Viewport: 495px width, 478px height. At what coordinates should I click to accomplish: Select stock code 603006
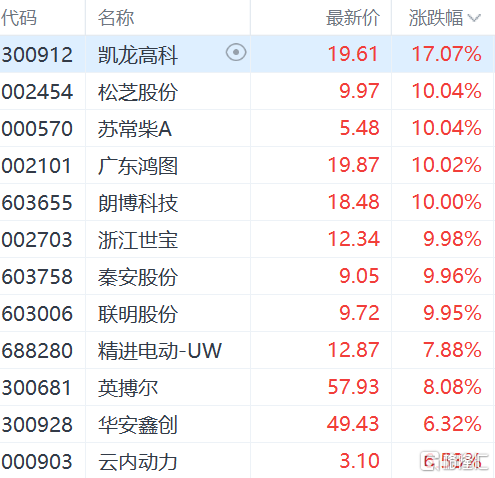point(37,314)
